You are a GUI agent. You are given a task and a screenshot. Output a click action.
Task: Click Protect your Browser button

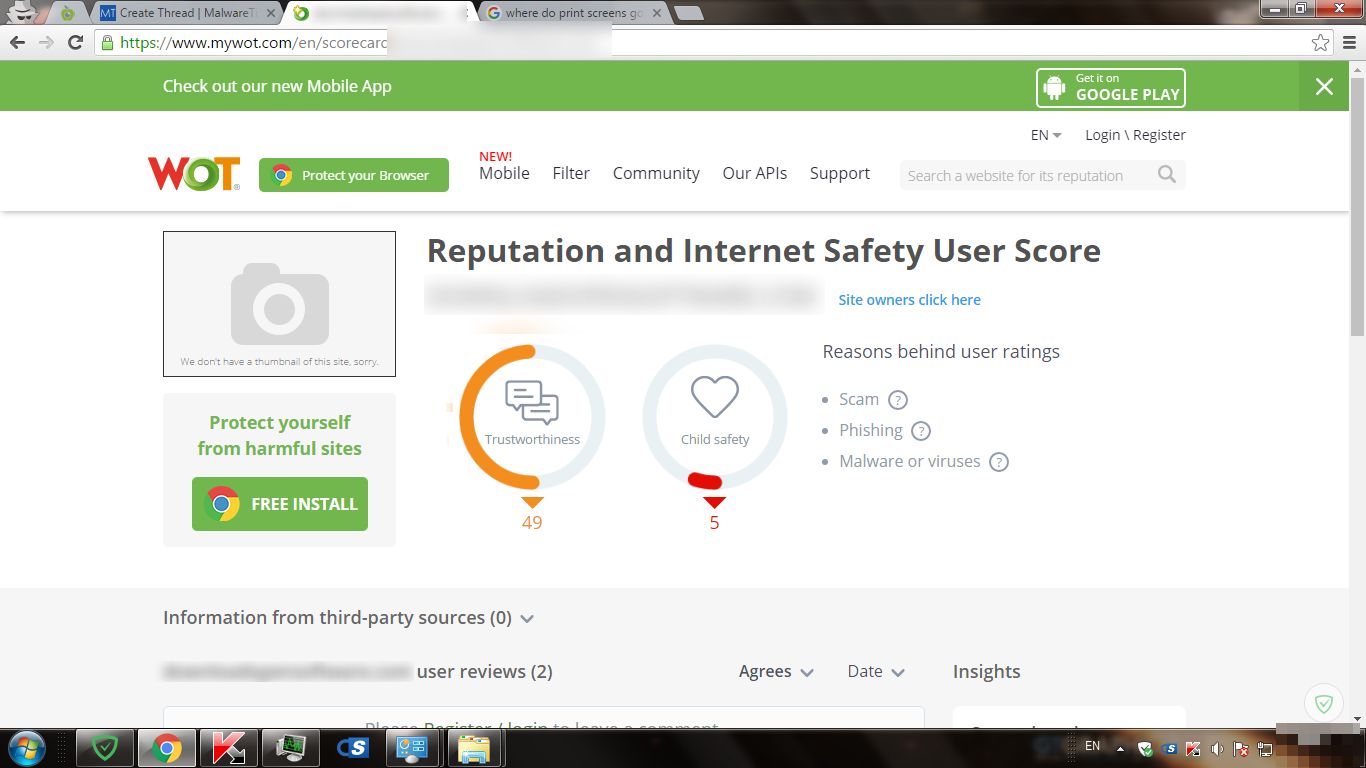pyautogui.click(x=354, y=175)
